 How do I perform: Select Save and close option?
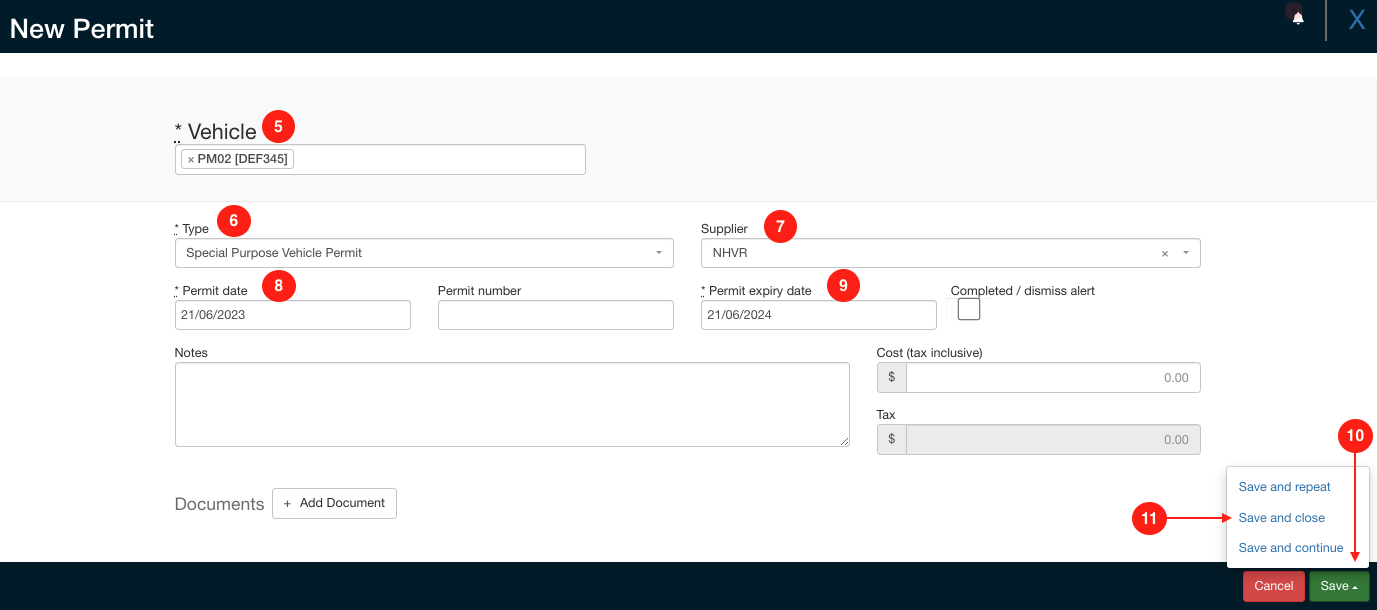[x=1281, y=518]
